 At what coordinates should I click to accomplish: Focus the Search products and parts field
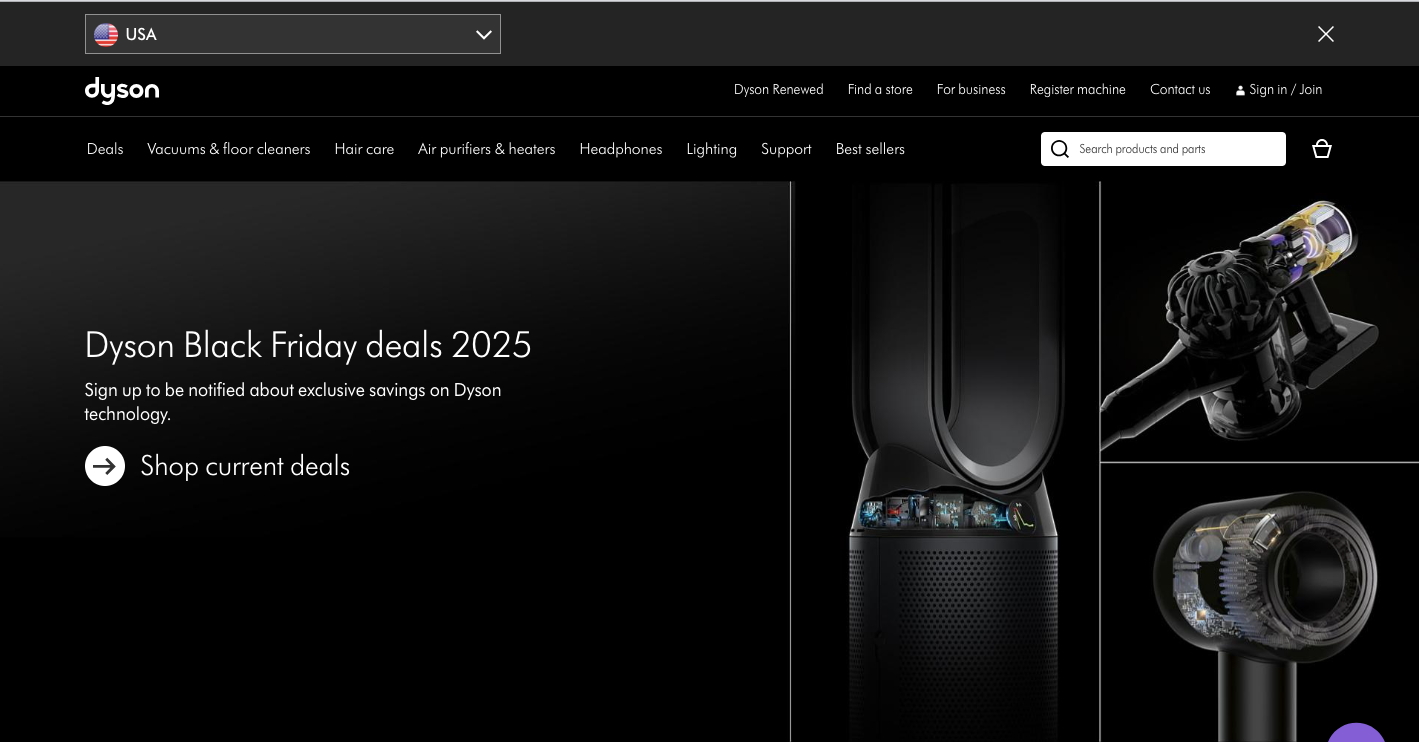(x=1163, y=149)
